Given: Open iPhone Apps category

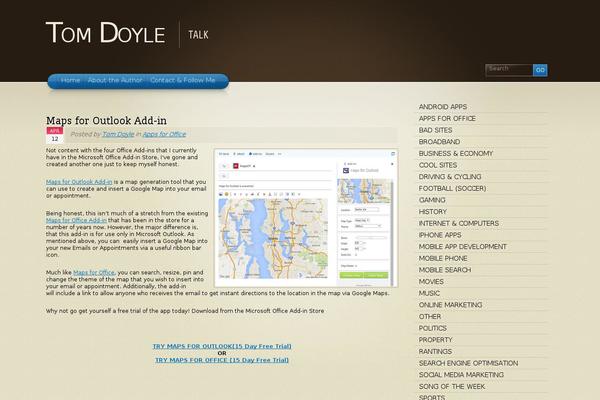Looking at the screenshot, I should (x=440, y=235).
